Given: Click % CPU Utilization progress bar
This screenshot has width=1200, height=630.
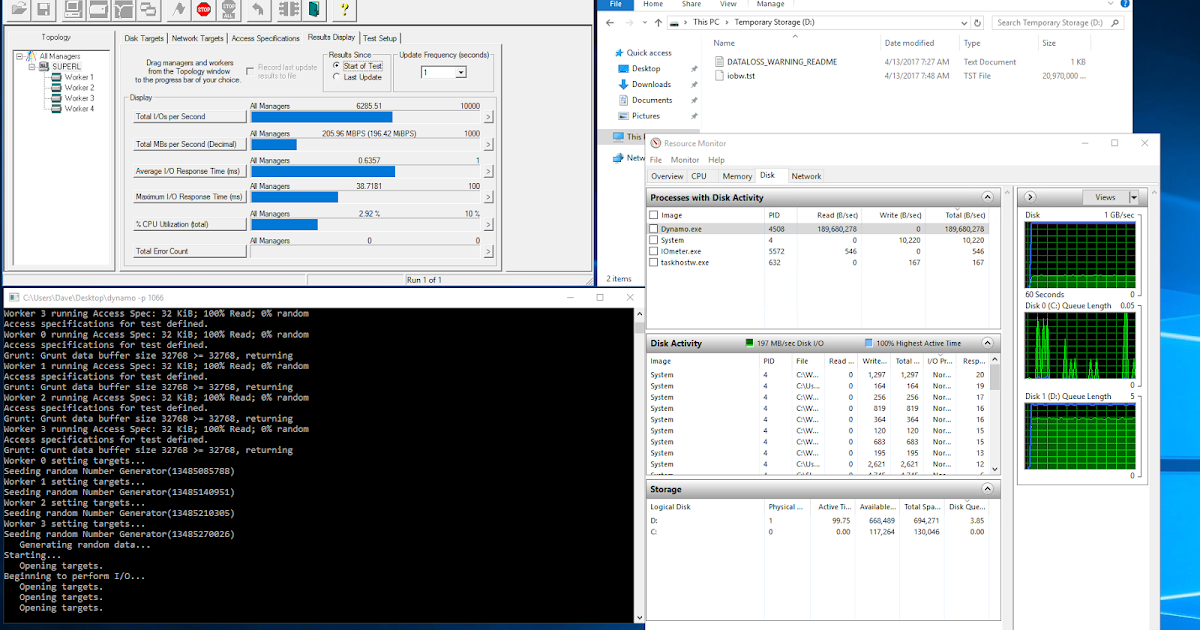Looking at the screenshot, I should click(365, 224).
